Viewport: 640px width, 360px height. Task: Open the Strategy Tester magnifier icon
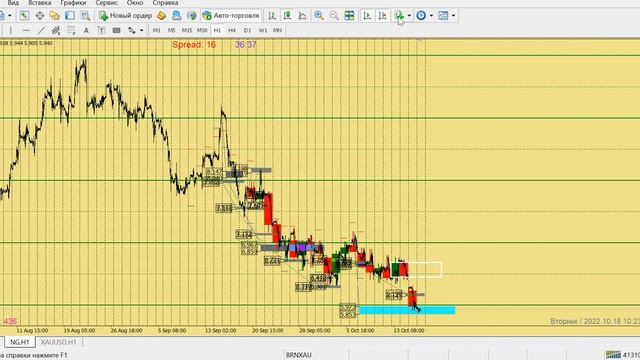pyautogui.click(x=85, y=16)
